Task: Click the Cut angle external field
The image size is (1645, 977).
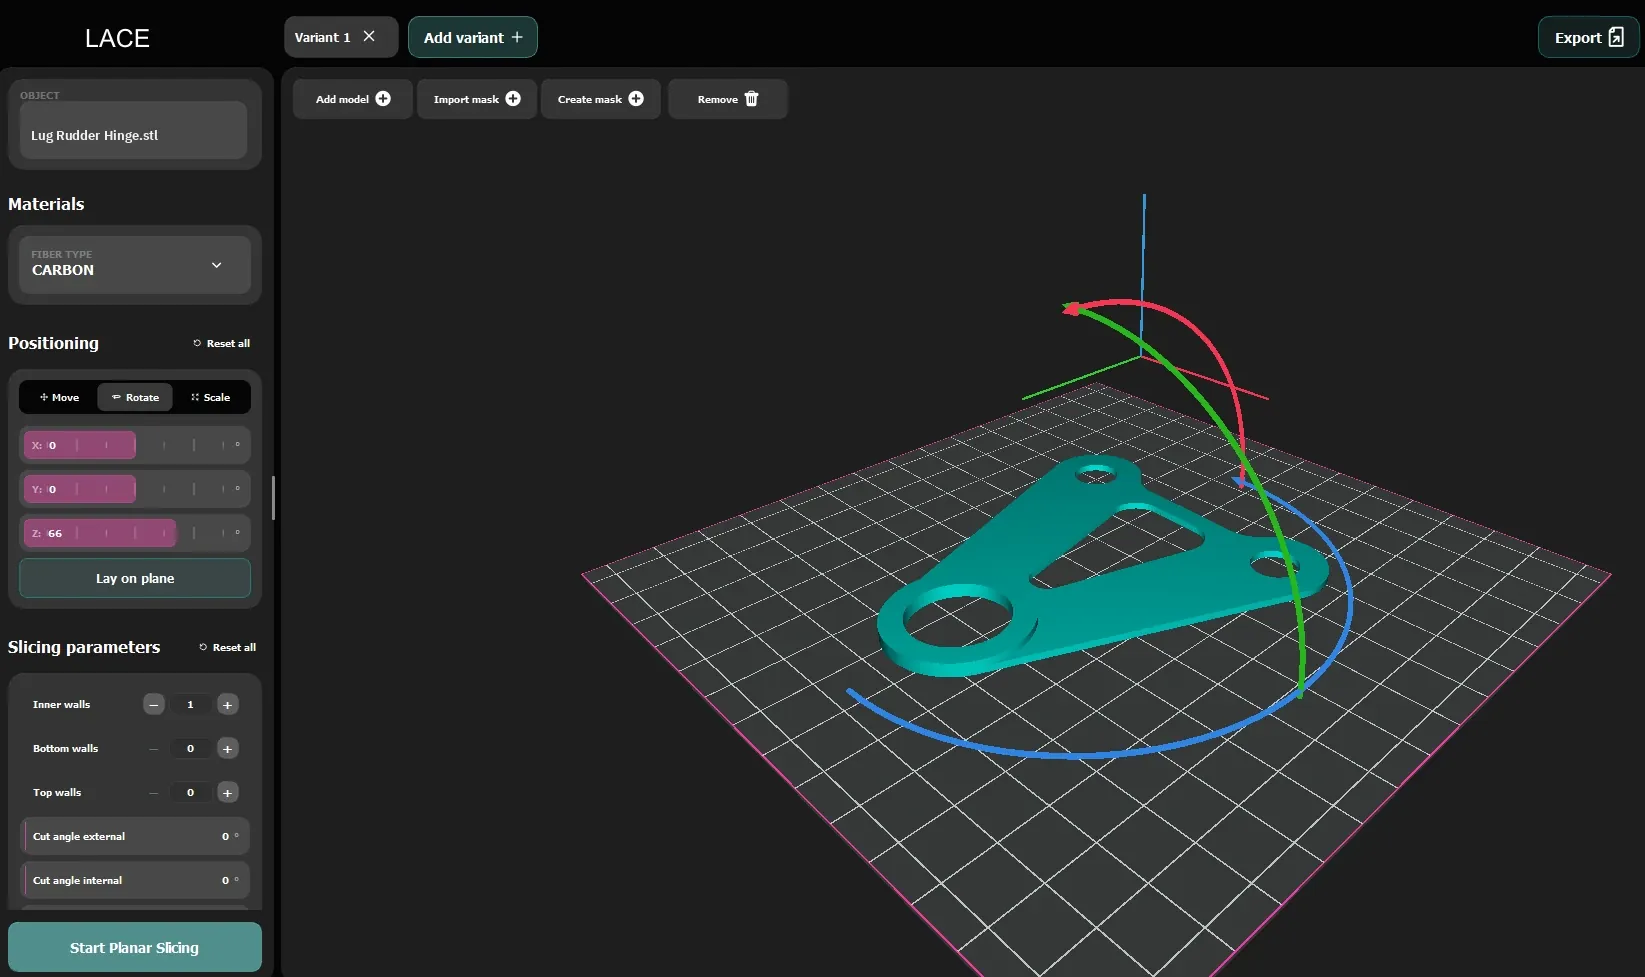Action: click(x=135, y=836)
